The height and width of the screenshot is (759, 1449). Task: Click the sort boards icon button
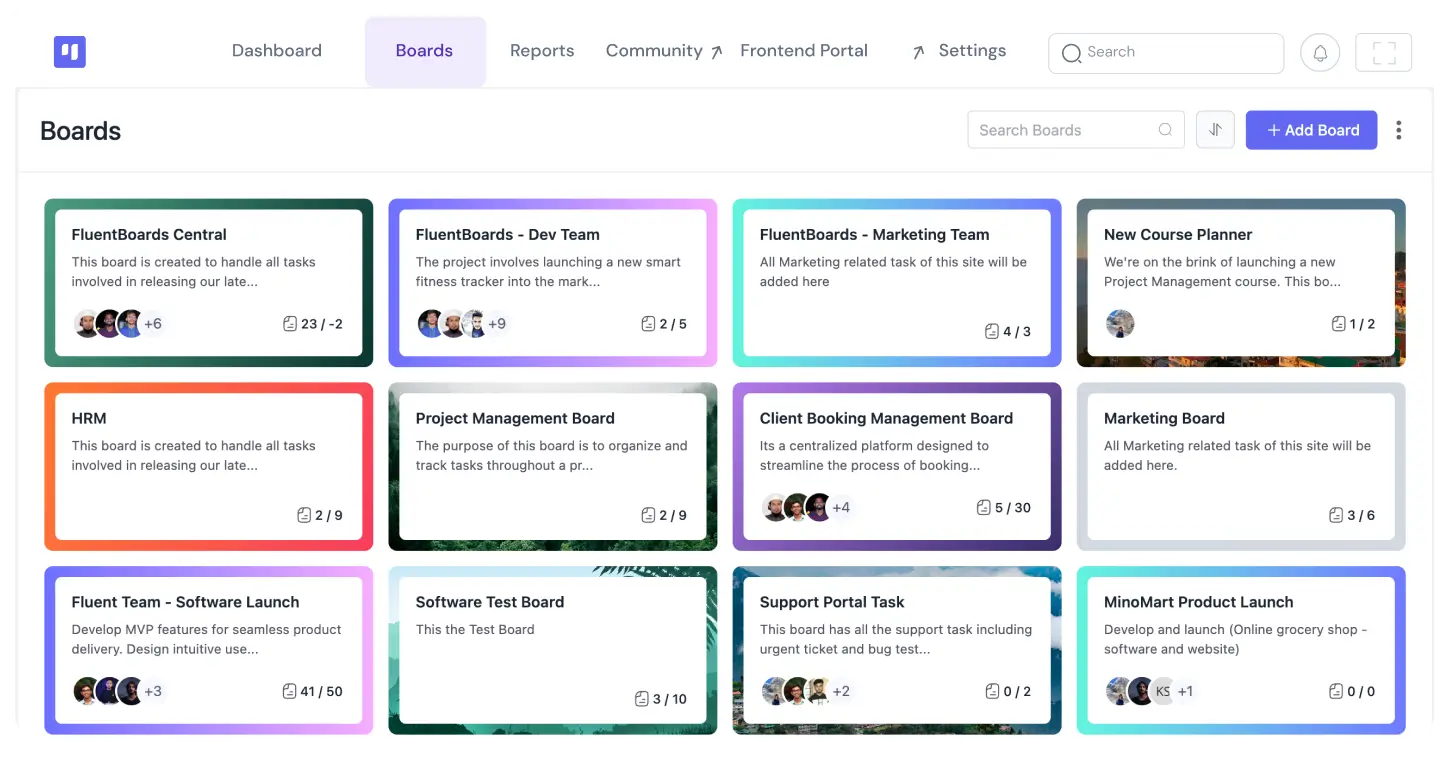coord(1215,130)
